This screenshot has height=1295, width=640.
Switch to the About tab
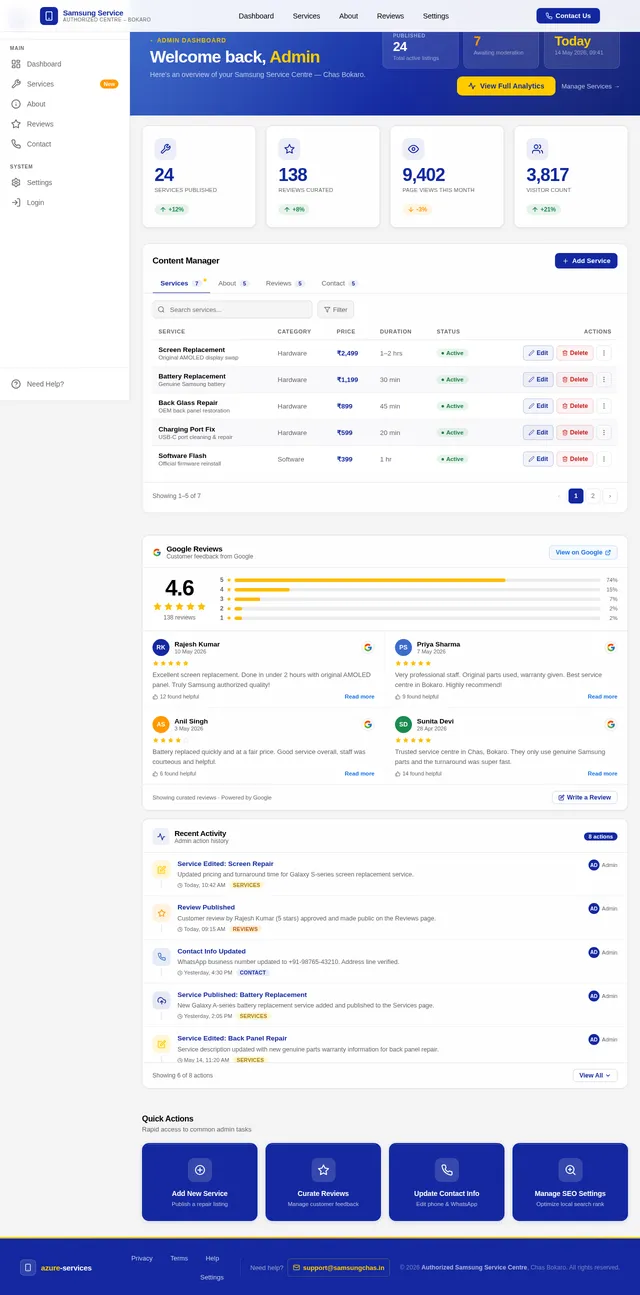[234, 284]
